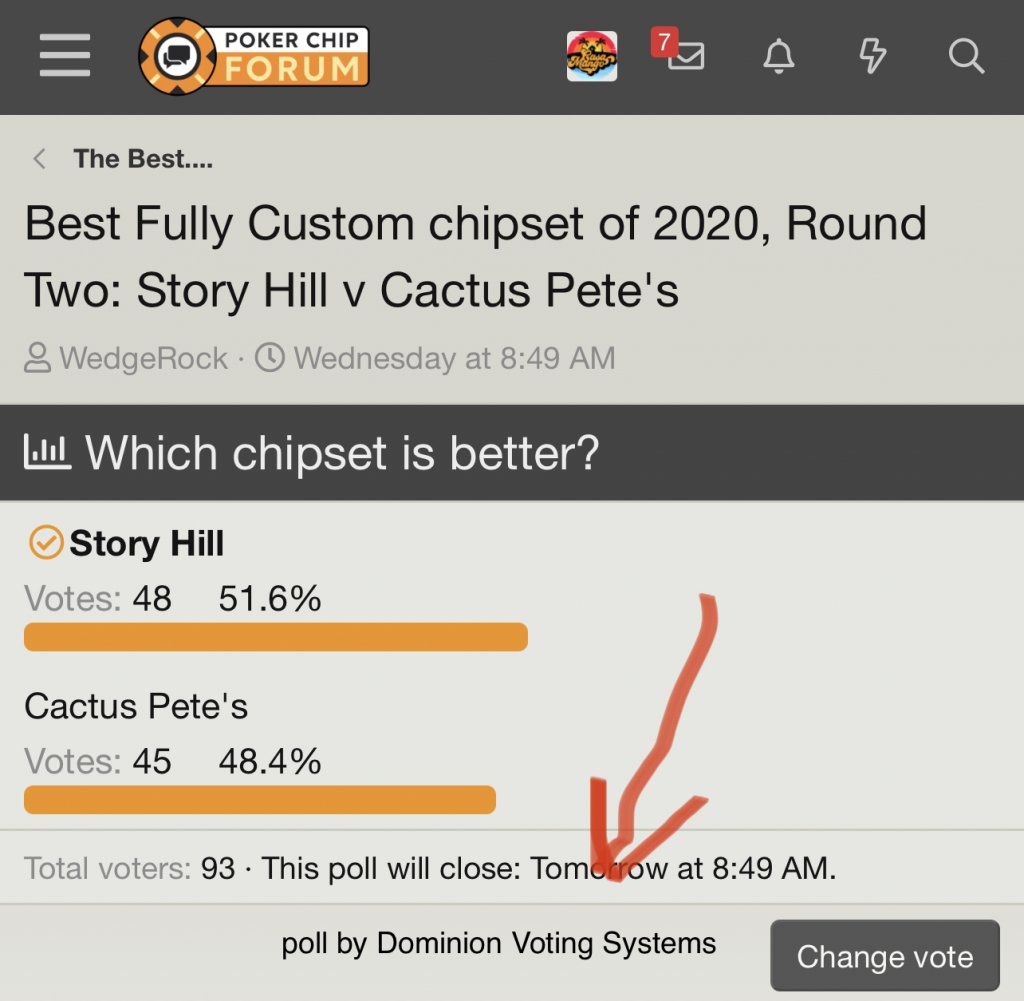Click the Which chipset is better? header

coord(342,453)
